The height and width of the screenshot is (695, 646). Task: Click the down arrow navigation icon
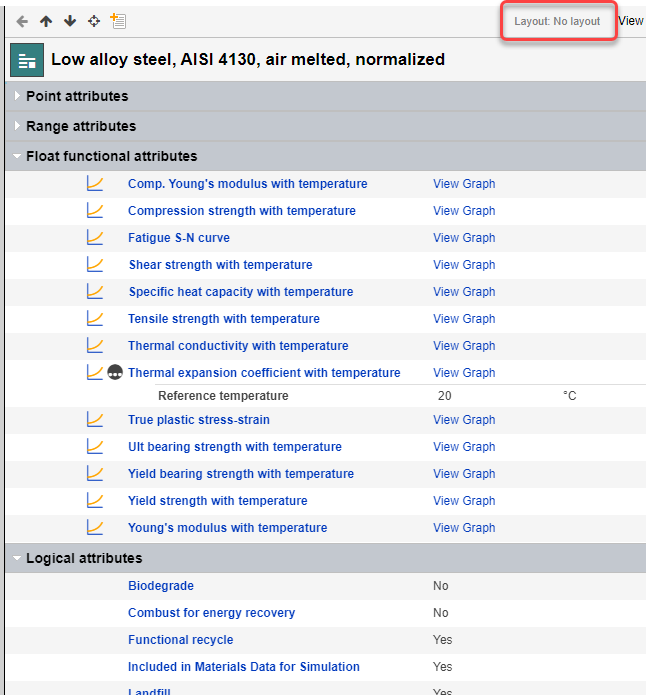70,21
